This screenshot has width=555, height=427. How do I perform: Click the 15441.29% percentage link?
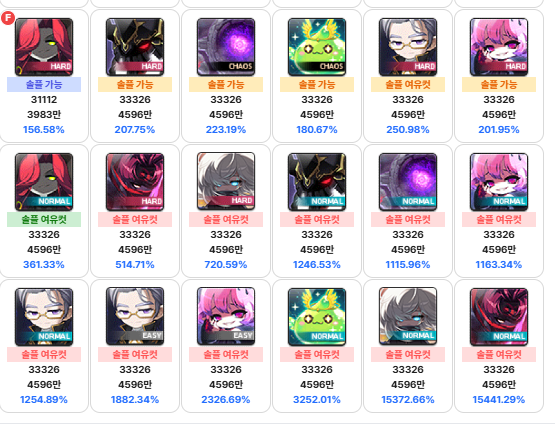click(x=499, y=400)
